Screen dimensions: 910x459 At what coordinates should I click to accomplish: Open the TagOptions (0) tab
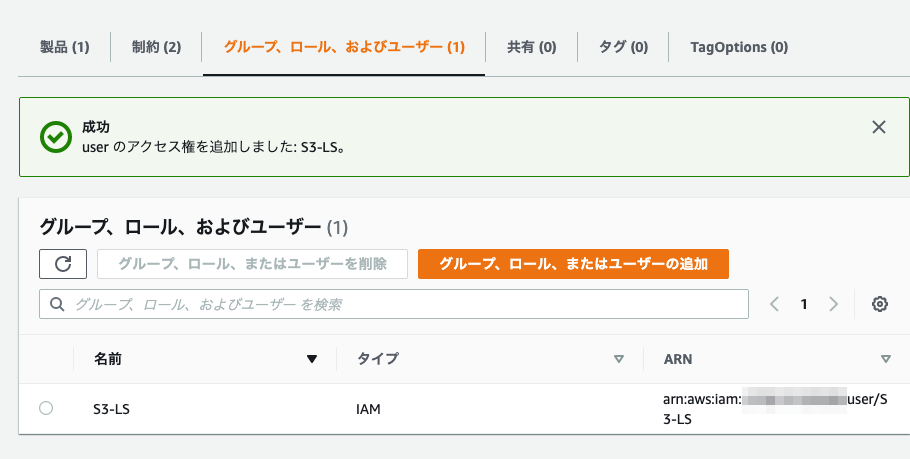[739, 47]
